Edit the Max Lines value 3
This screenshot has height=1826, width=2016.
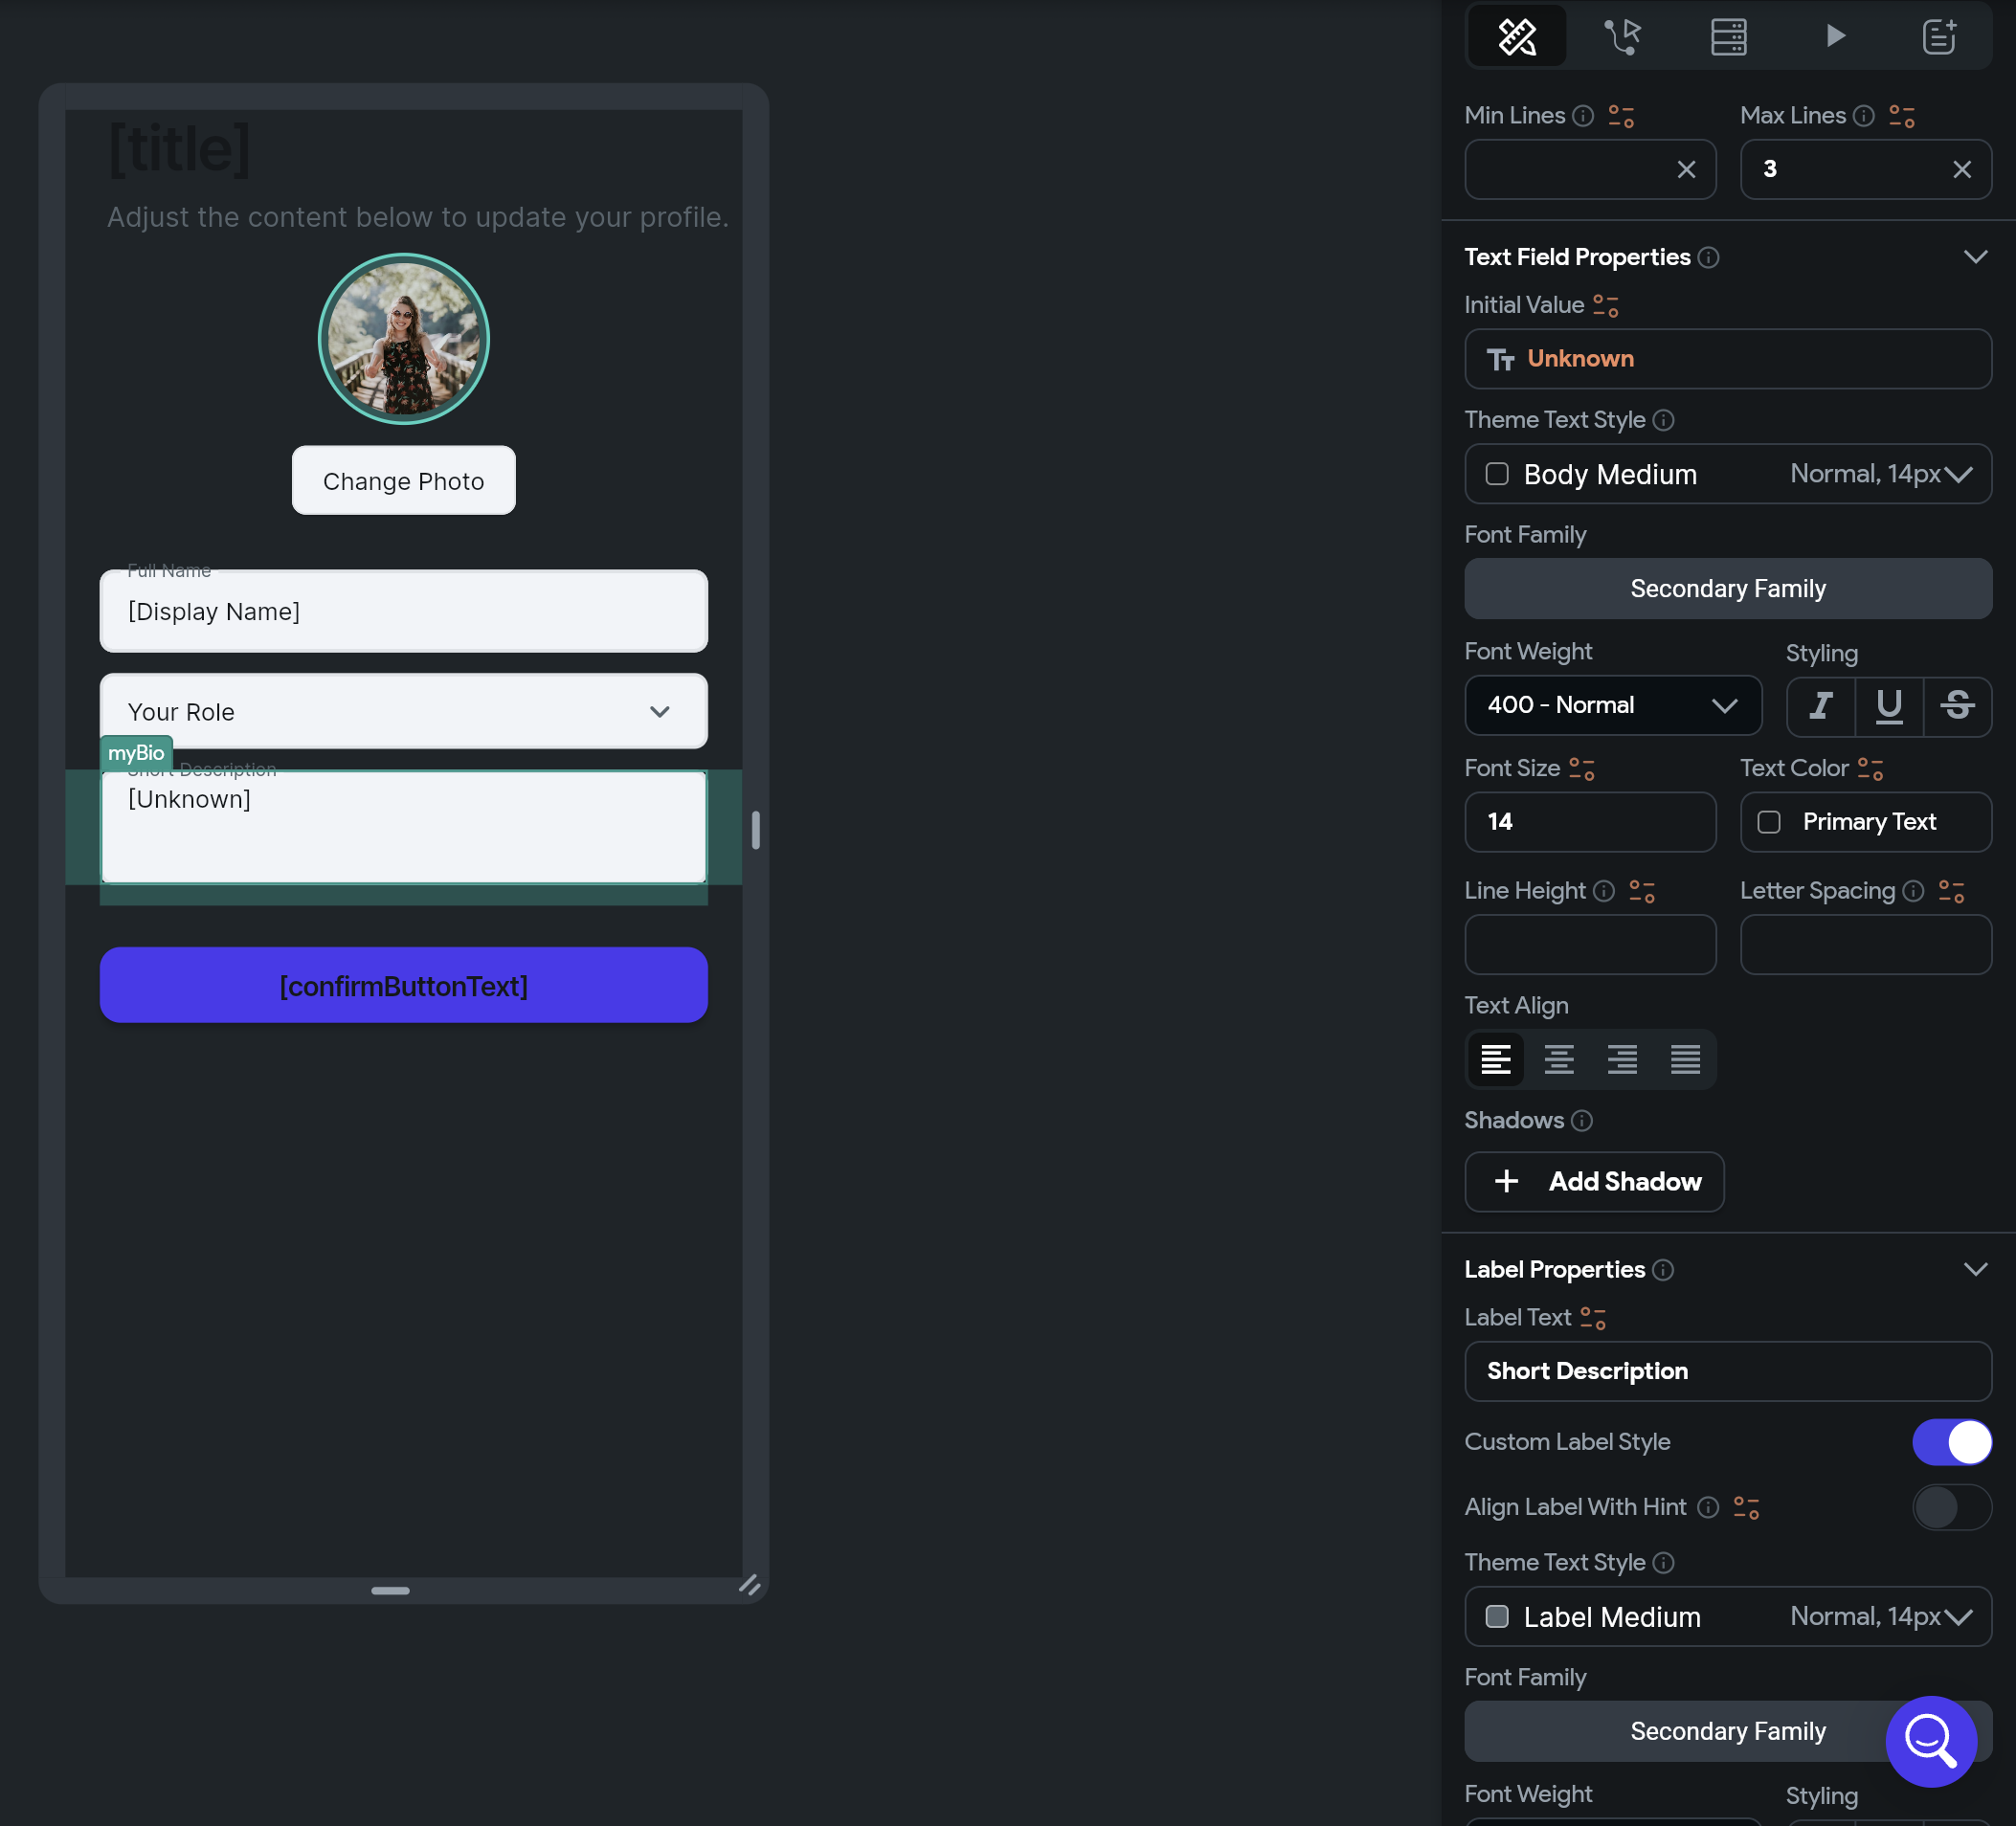pos(1865,170)
